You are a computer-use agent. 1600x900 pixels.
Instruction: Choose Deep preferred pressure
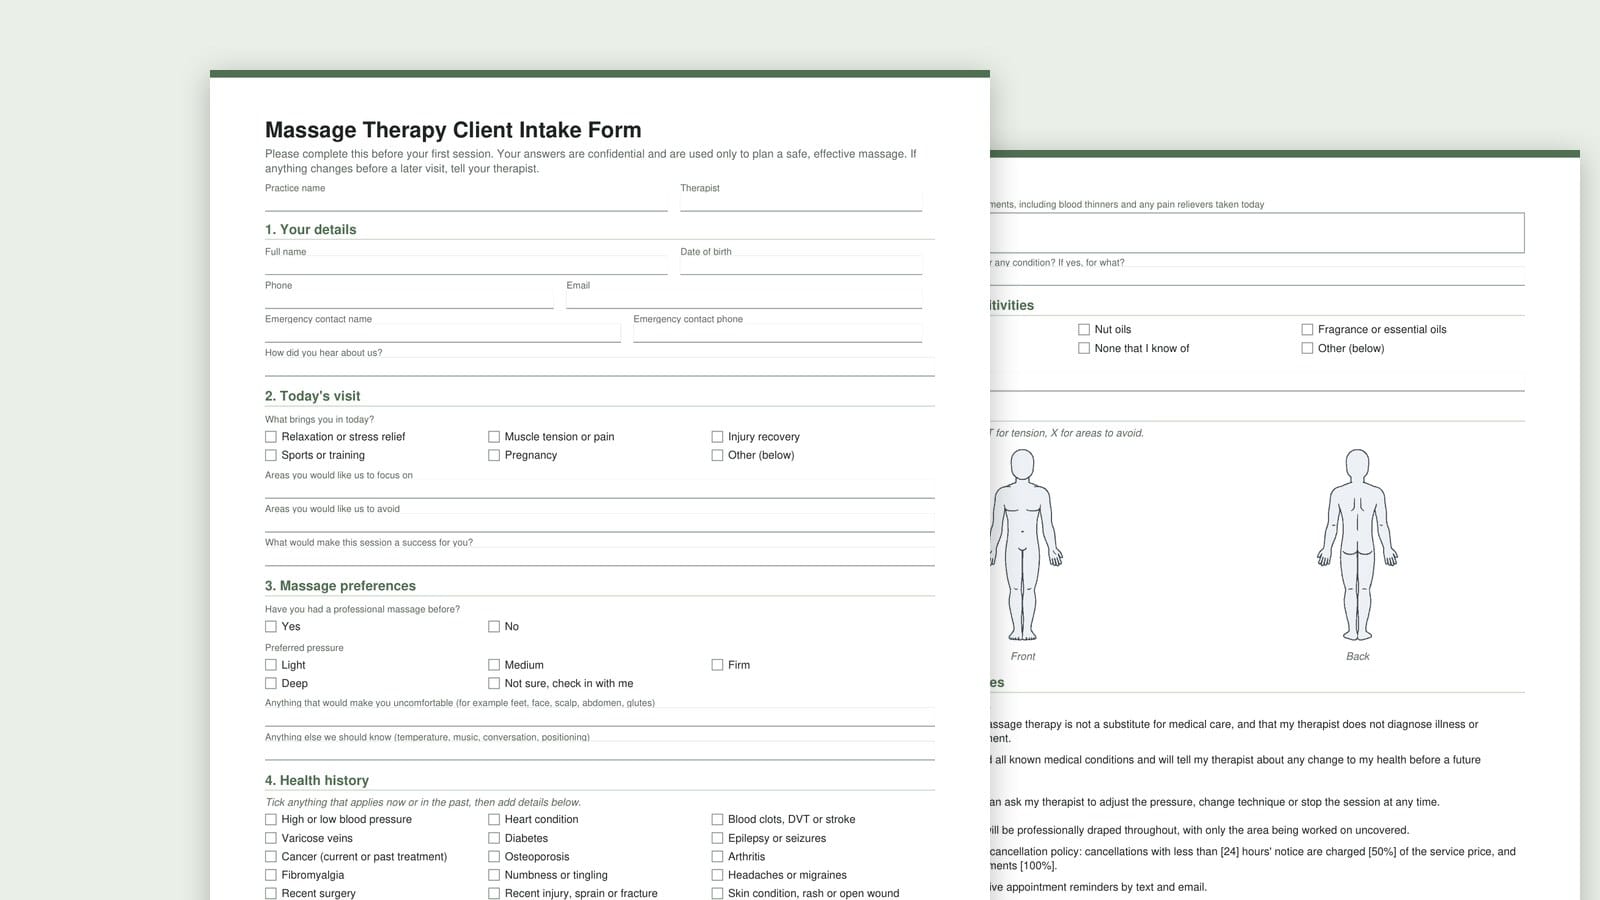click(x=271, y=684)
